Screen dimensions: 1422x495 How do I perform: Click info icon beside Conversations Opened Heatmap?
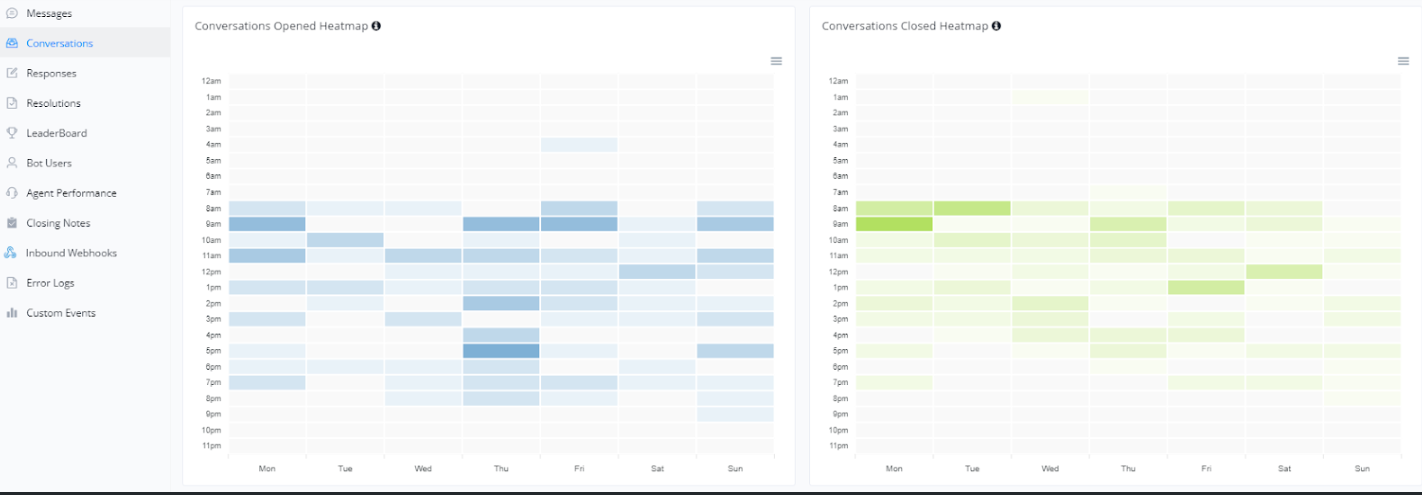[376, 26]
